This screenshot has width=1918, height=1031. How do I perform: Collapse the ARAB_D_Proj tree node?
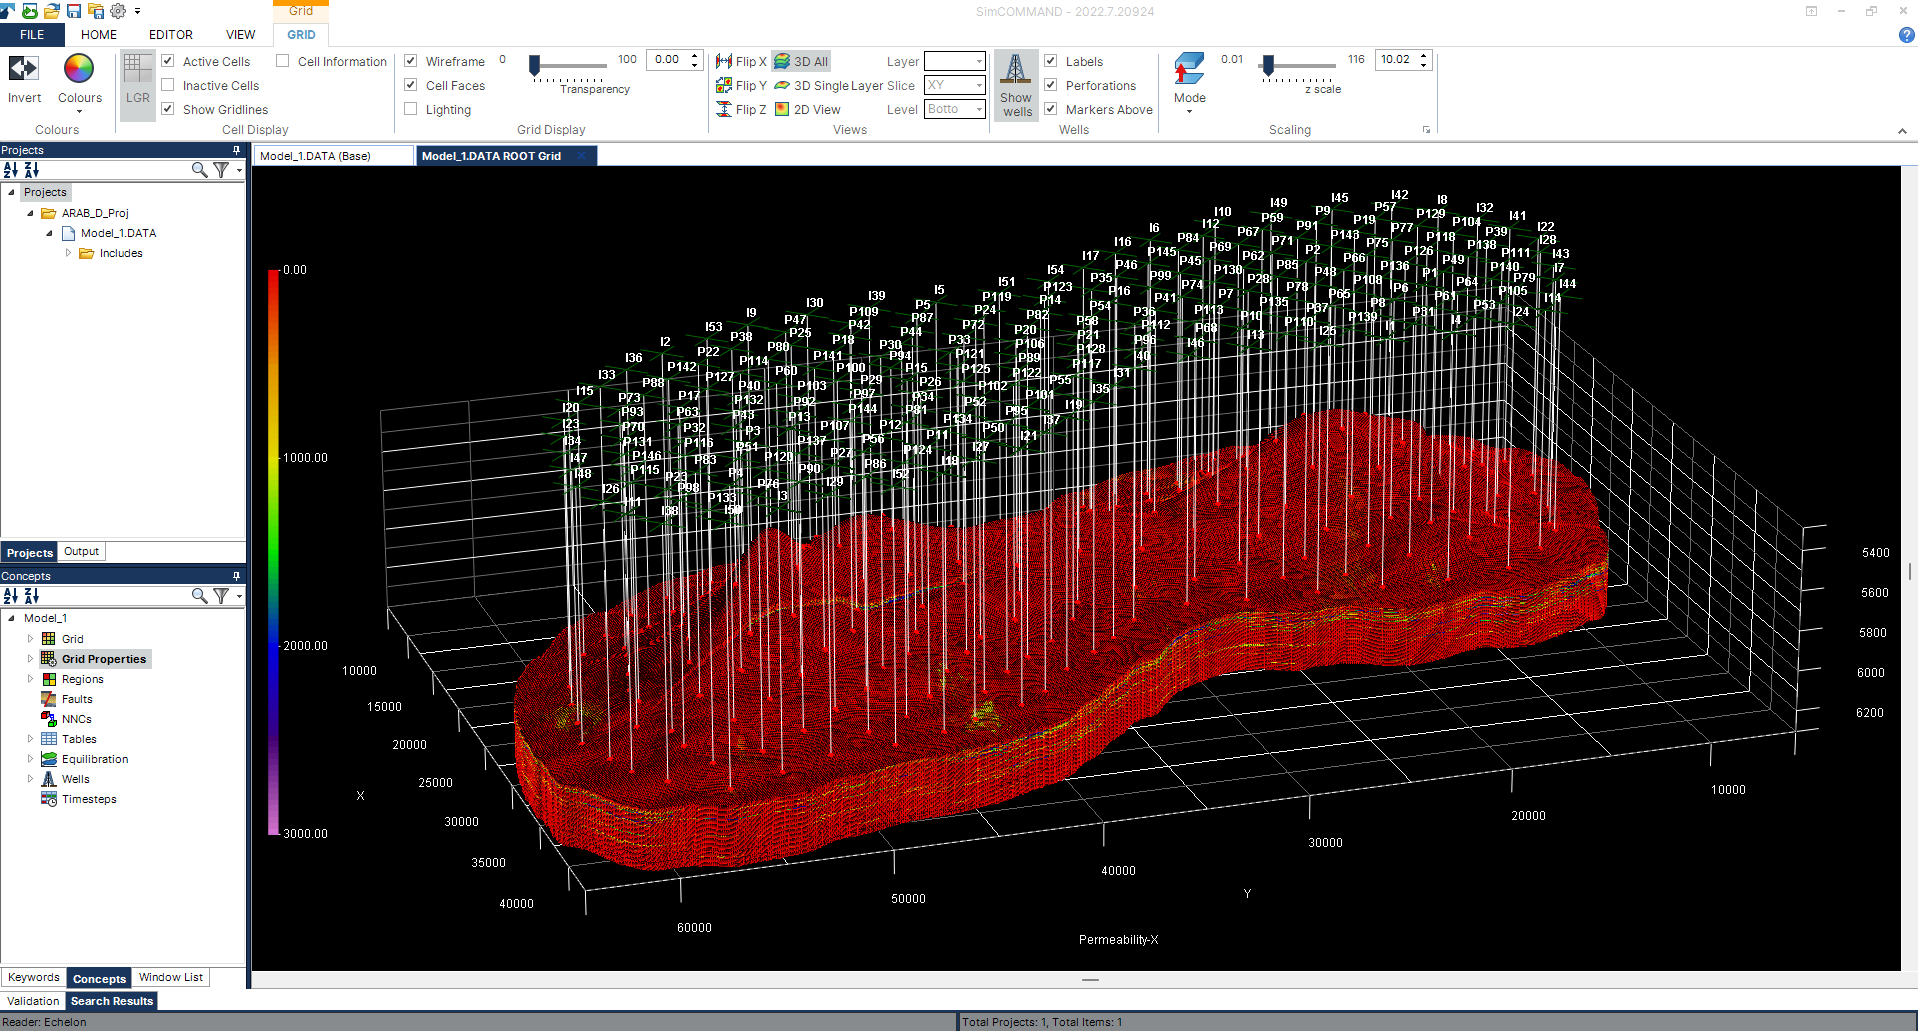[30, 213]
